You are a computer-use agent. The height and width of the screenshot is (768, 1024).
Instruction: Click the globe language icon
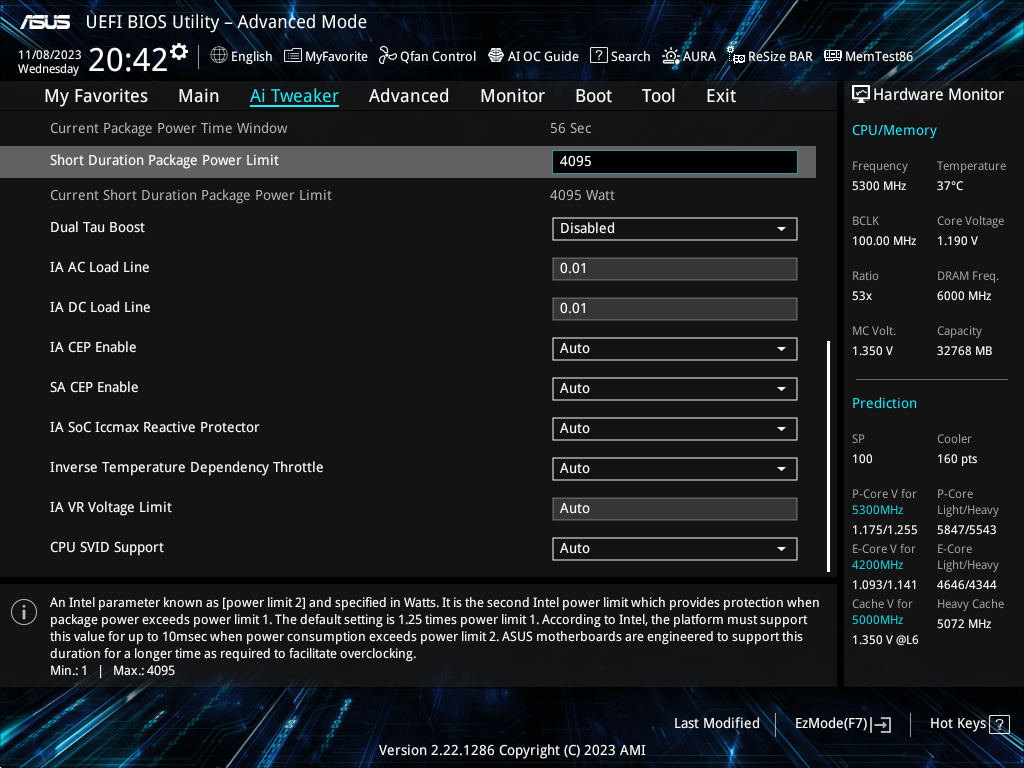(219, 56)
